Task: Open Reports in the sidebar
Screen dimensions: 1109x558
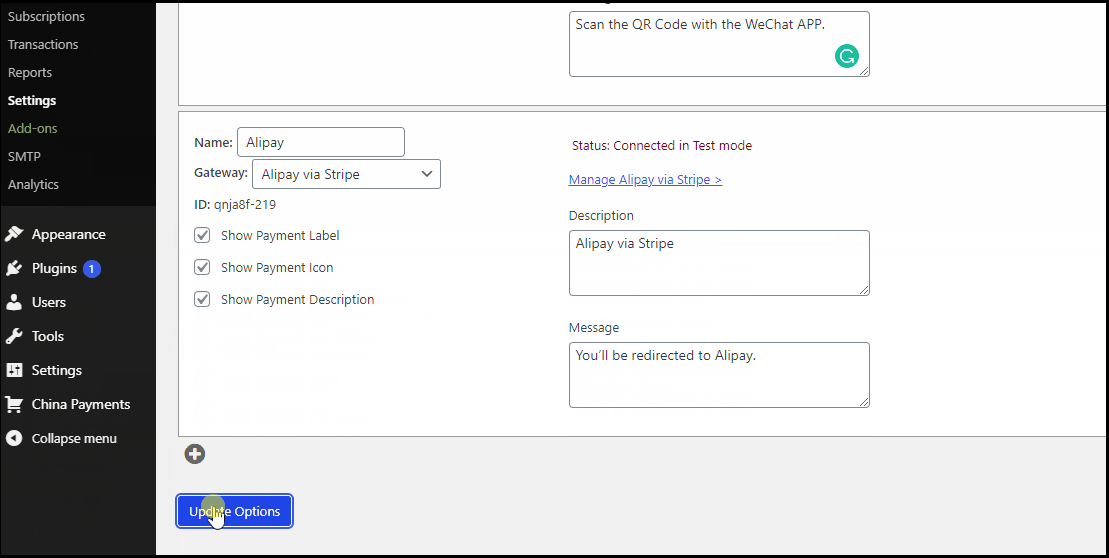Action: [x=30, y=73]
